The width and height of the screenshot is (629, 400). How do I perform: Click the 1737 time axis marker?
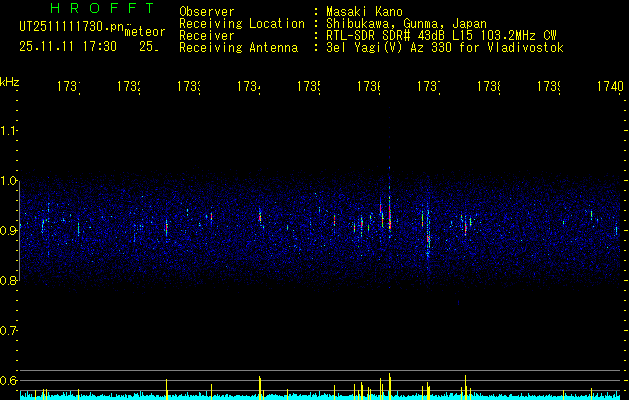(x=429, y=86)
